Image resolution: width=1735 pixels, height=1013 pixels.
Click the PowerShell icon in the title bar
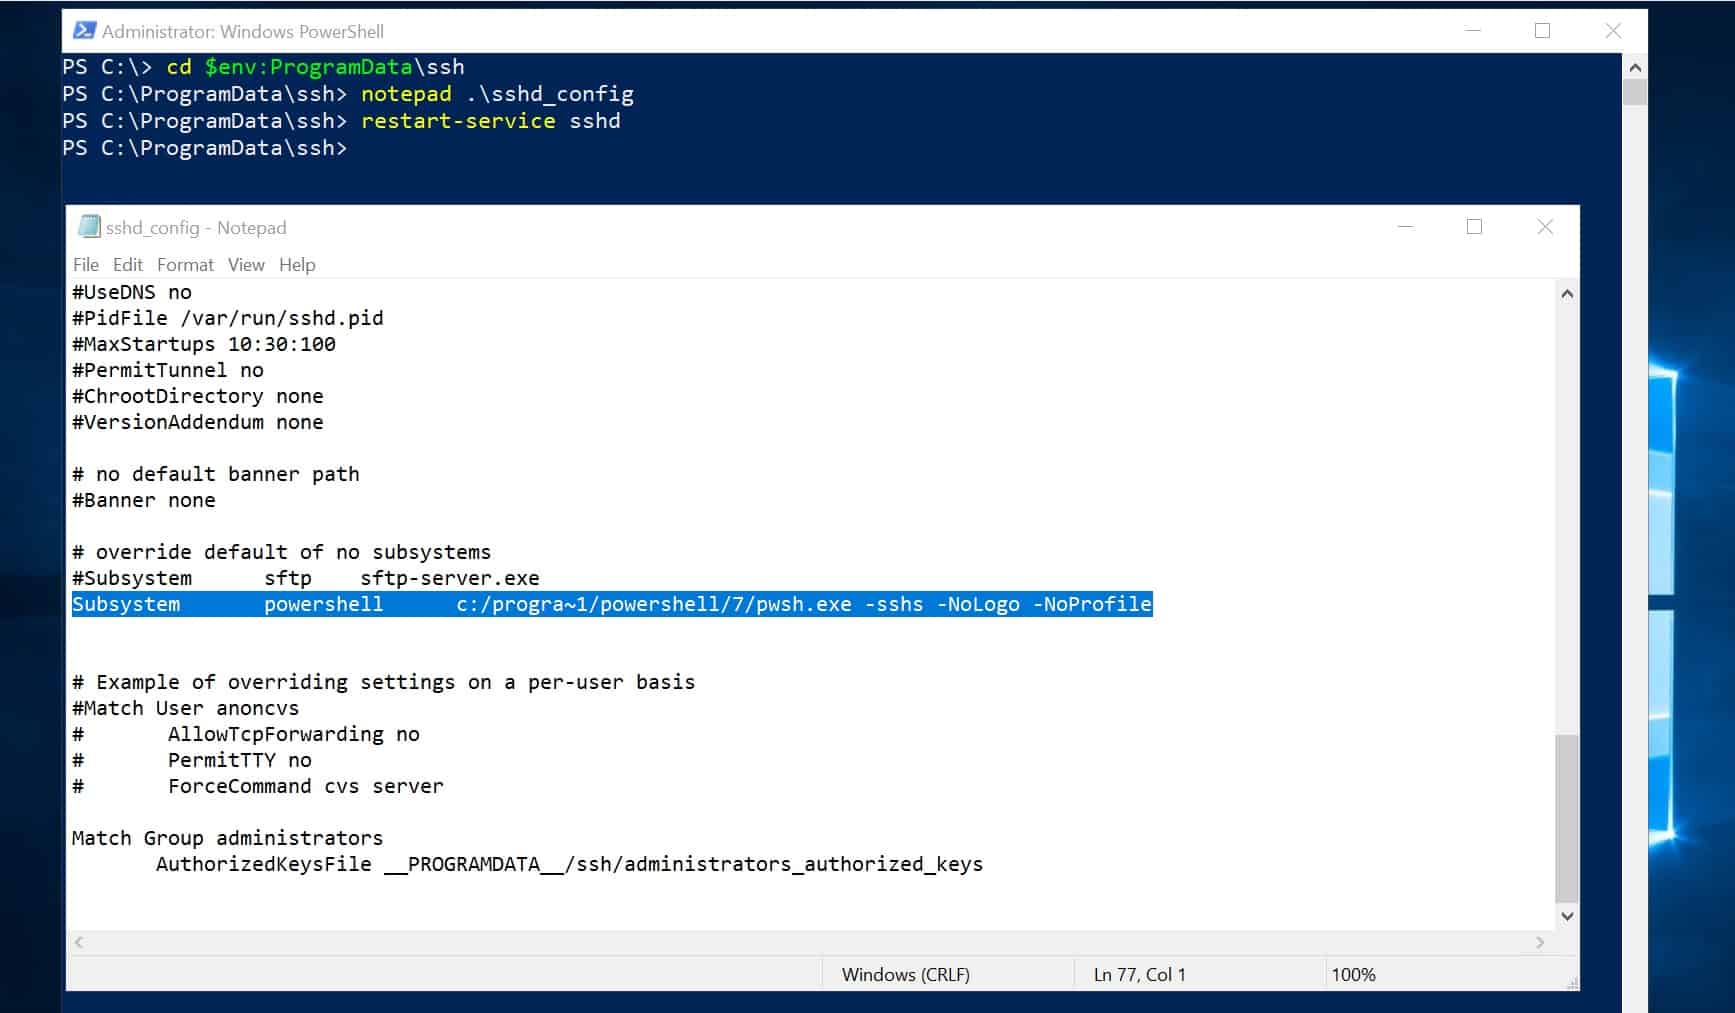pos(84,31)
